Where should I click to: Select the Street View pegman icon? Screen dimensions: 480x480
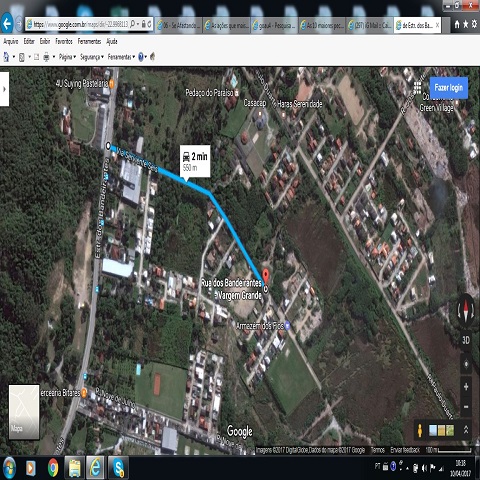(420, 430)
